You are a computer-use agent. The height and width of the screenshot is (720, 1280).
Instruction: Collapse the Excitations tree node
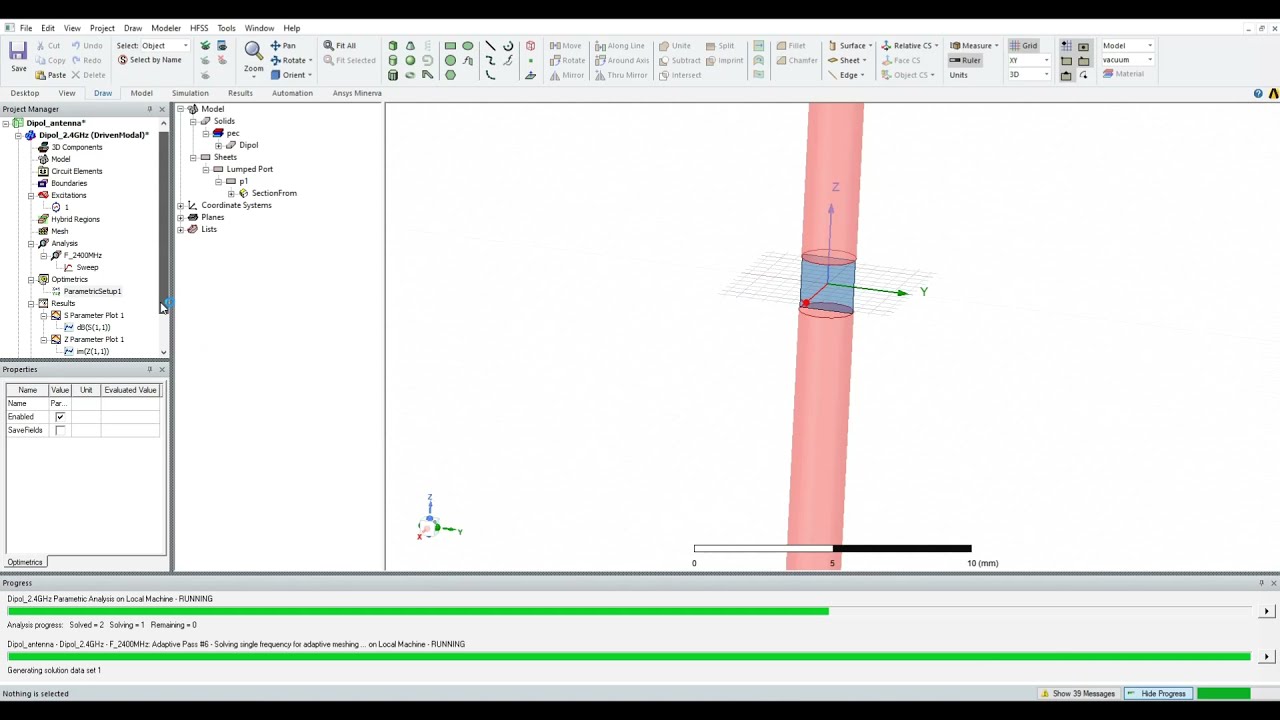[31, 195]
